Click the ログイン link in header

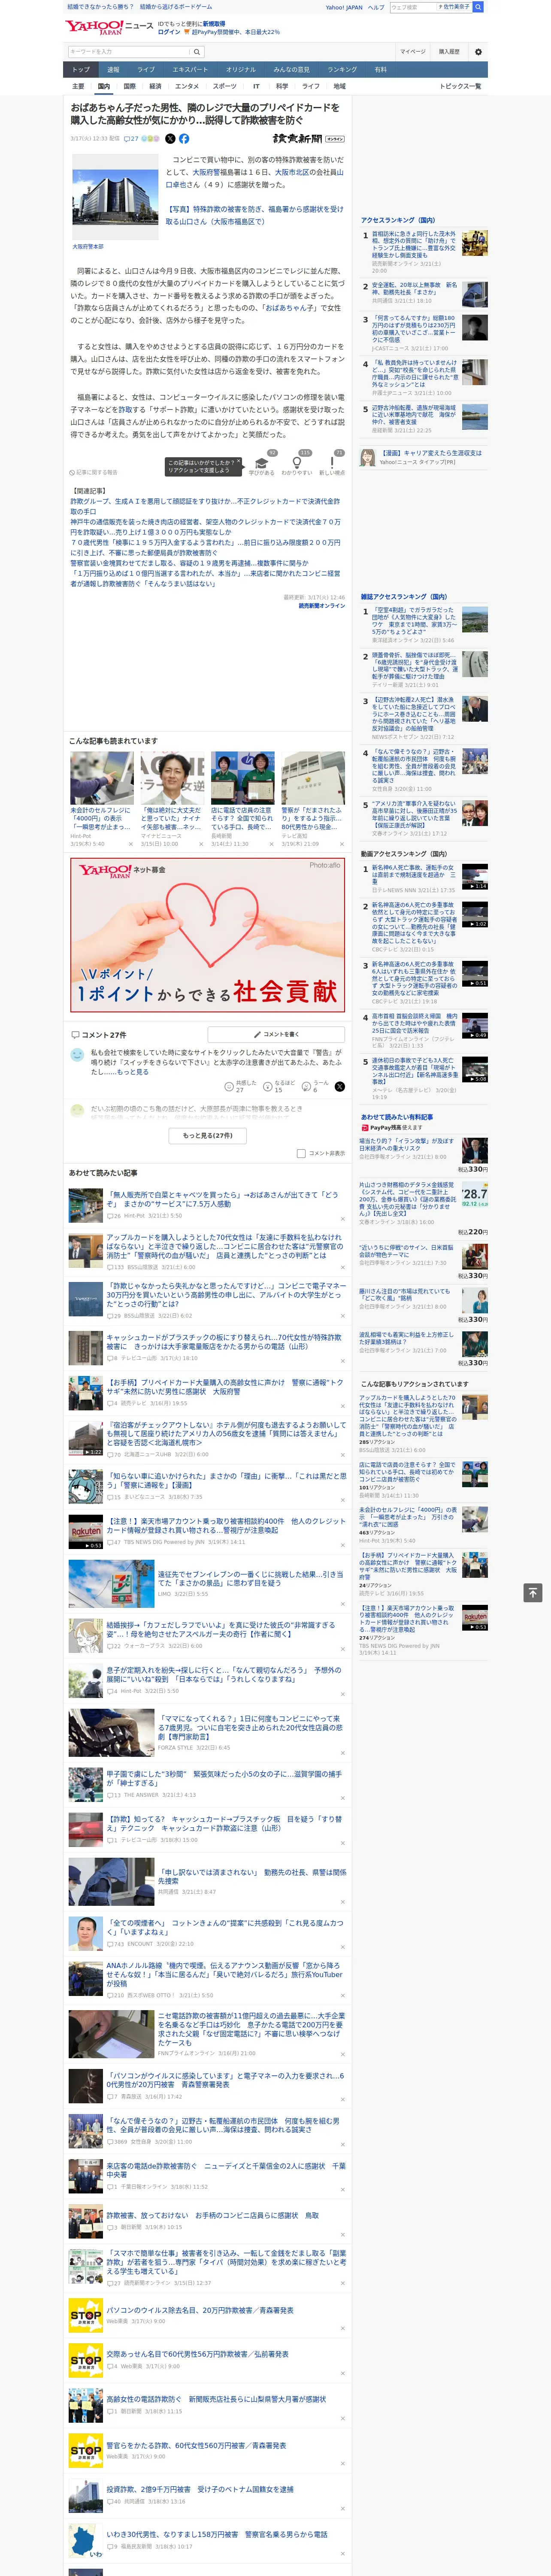click(x=169, y=32)
